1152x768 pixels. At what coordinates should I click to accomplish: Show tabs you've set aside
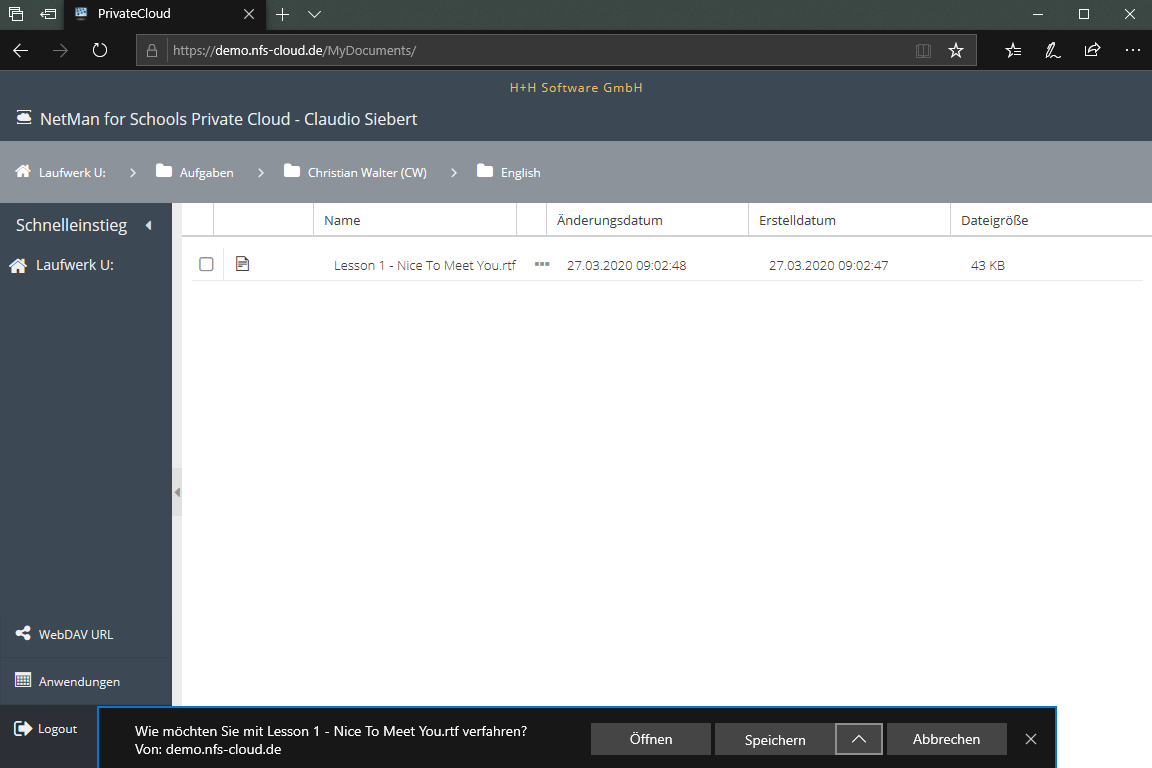[16, 14]
